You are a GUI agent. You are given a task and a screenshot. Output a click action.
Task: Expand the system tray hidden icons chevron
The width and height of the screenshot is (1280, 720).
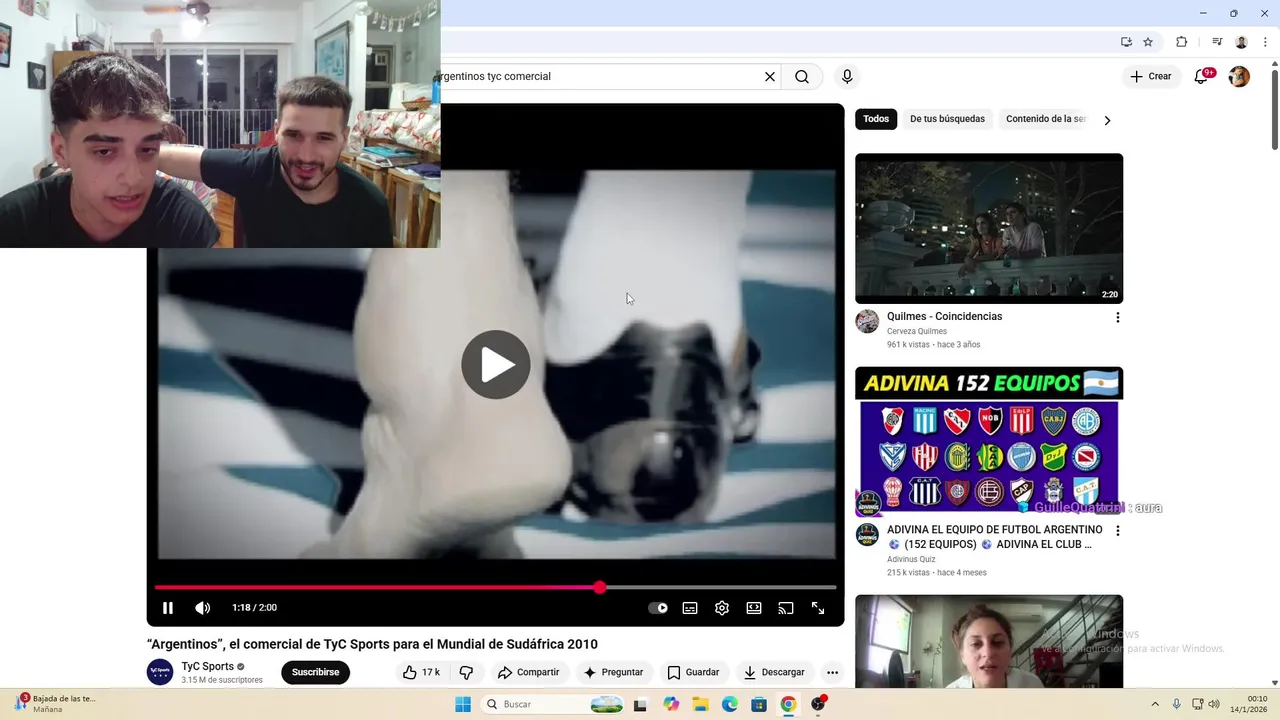coord(1155,704)
